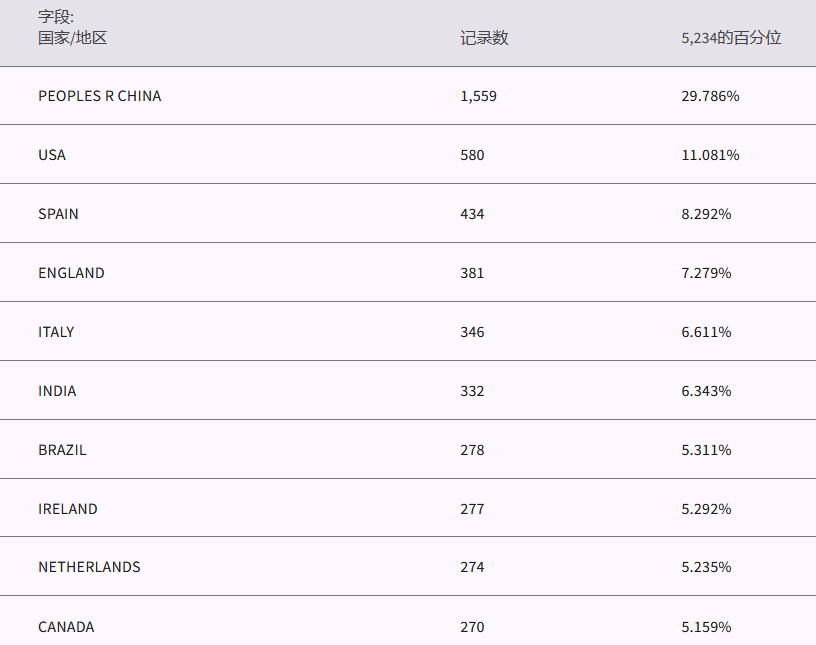Click the 6.343% percentage for India
816x645 pixels.
tap(706, 391)
